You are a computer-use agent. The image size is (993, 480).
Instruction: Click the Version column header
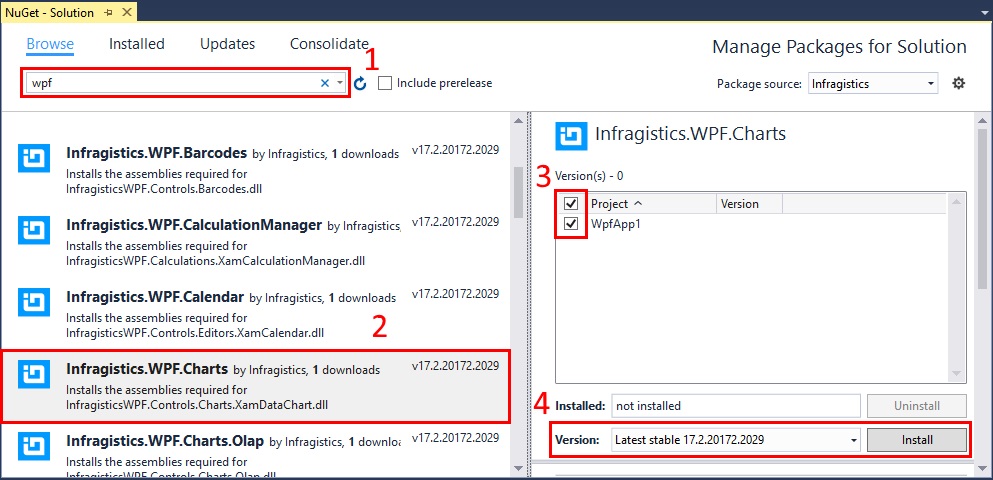[x=750, y=204]
